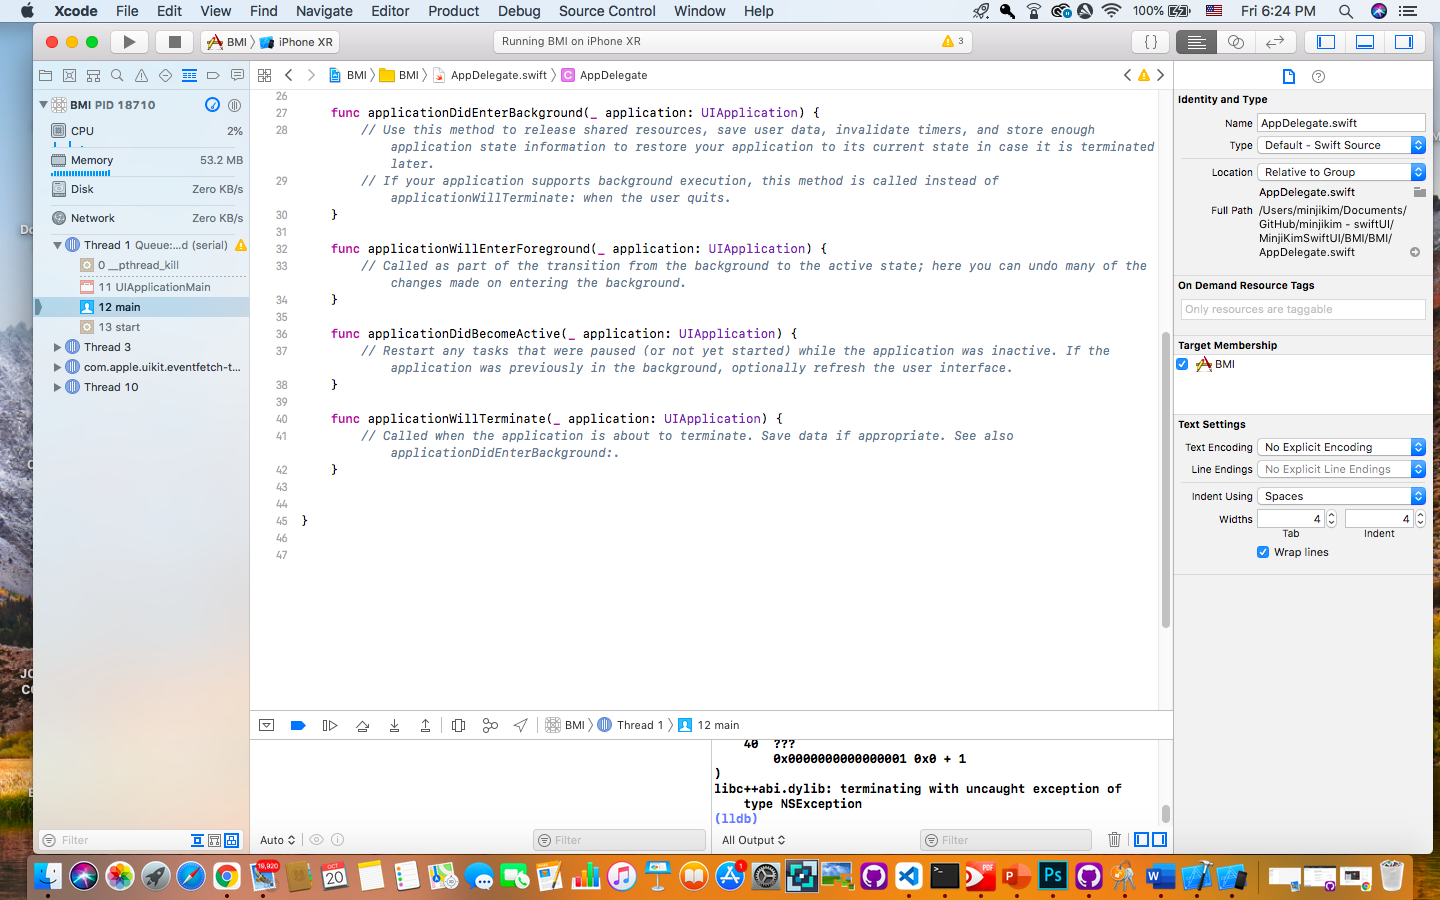Image resolution: width=1440 pixels, height=900 pixels.
Task: Toggle the Navigator panel visibility
Action: pyautogui.click(x=1326, y=42)
